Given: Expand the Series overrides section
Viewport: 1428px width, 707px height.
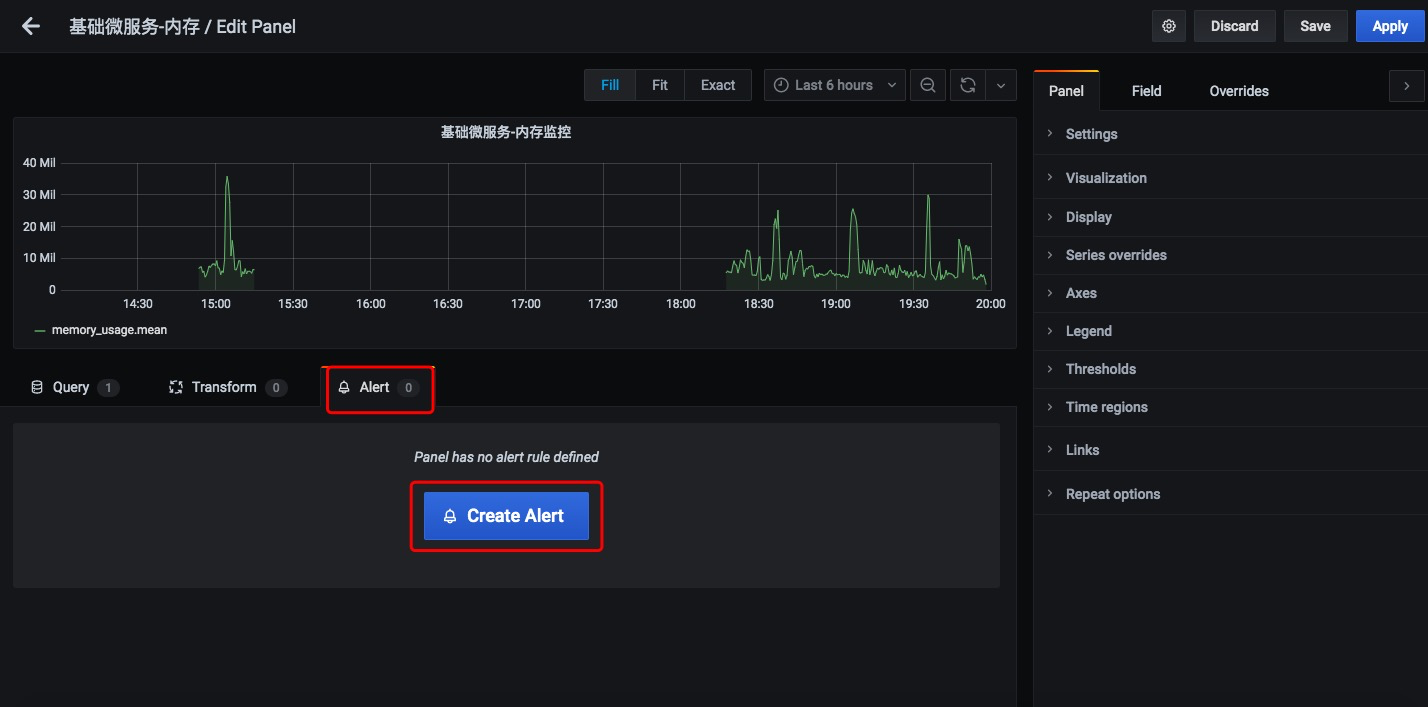Looking at the screenshot, I should pos(1231,255).
